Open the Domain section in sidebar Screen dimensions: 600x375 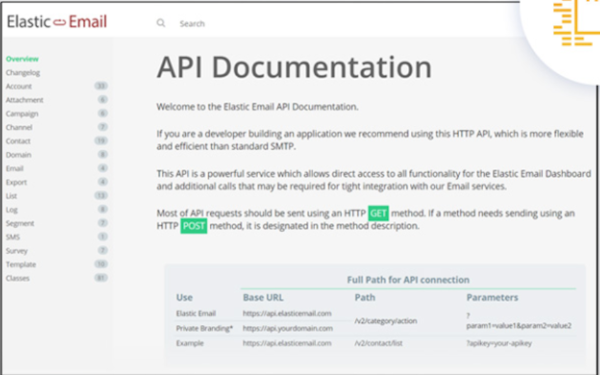click(x=18, y=155)
